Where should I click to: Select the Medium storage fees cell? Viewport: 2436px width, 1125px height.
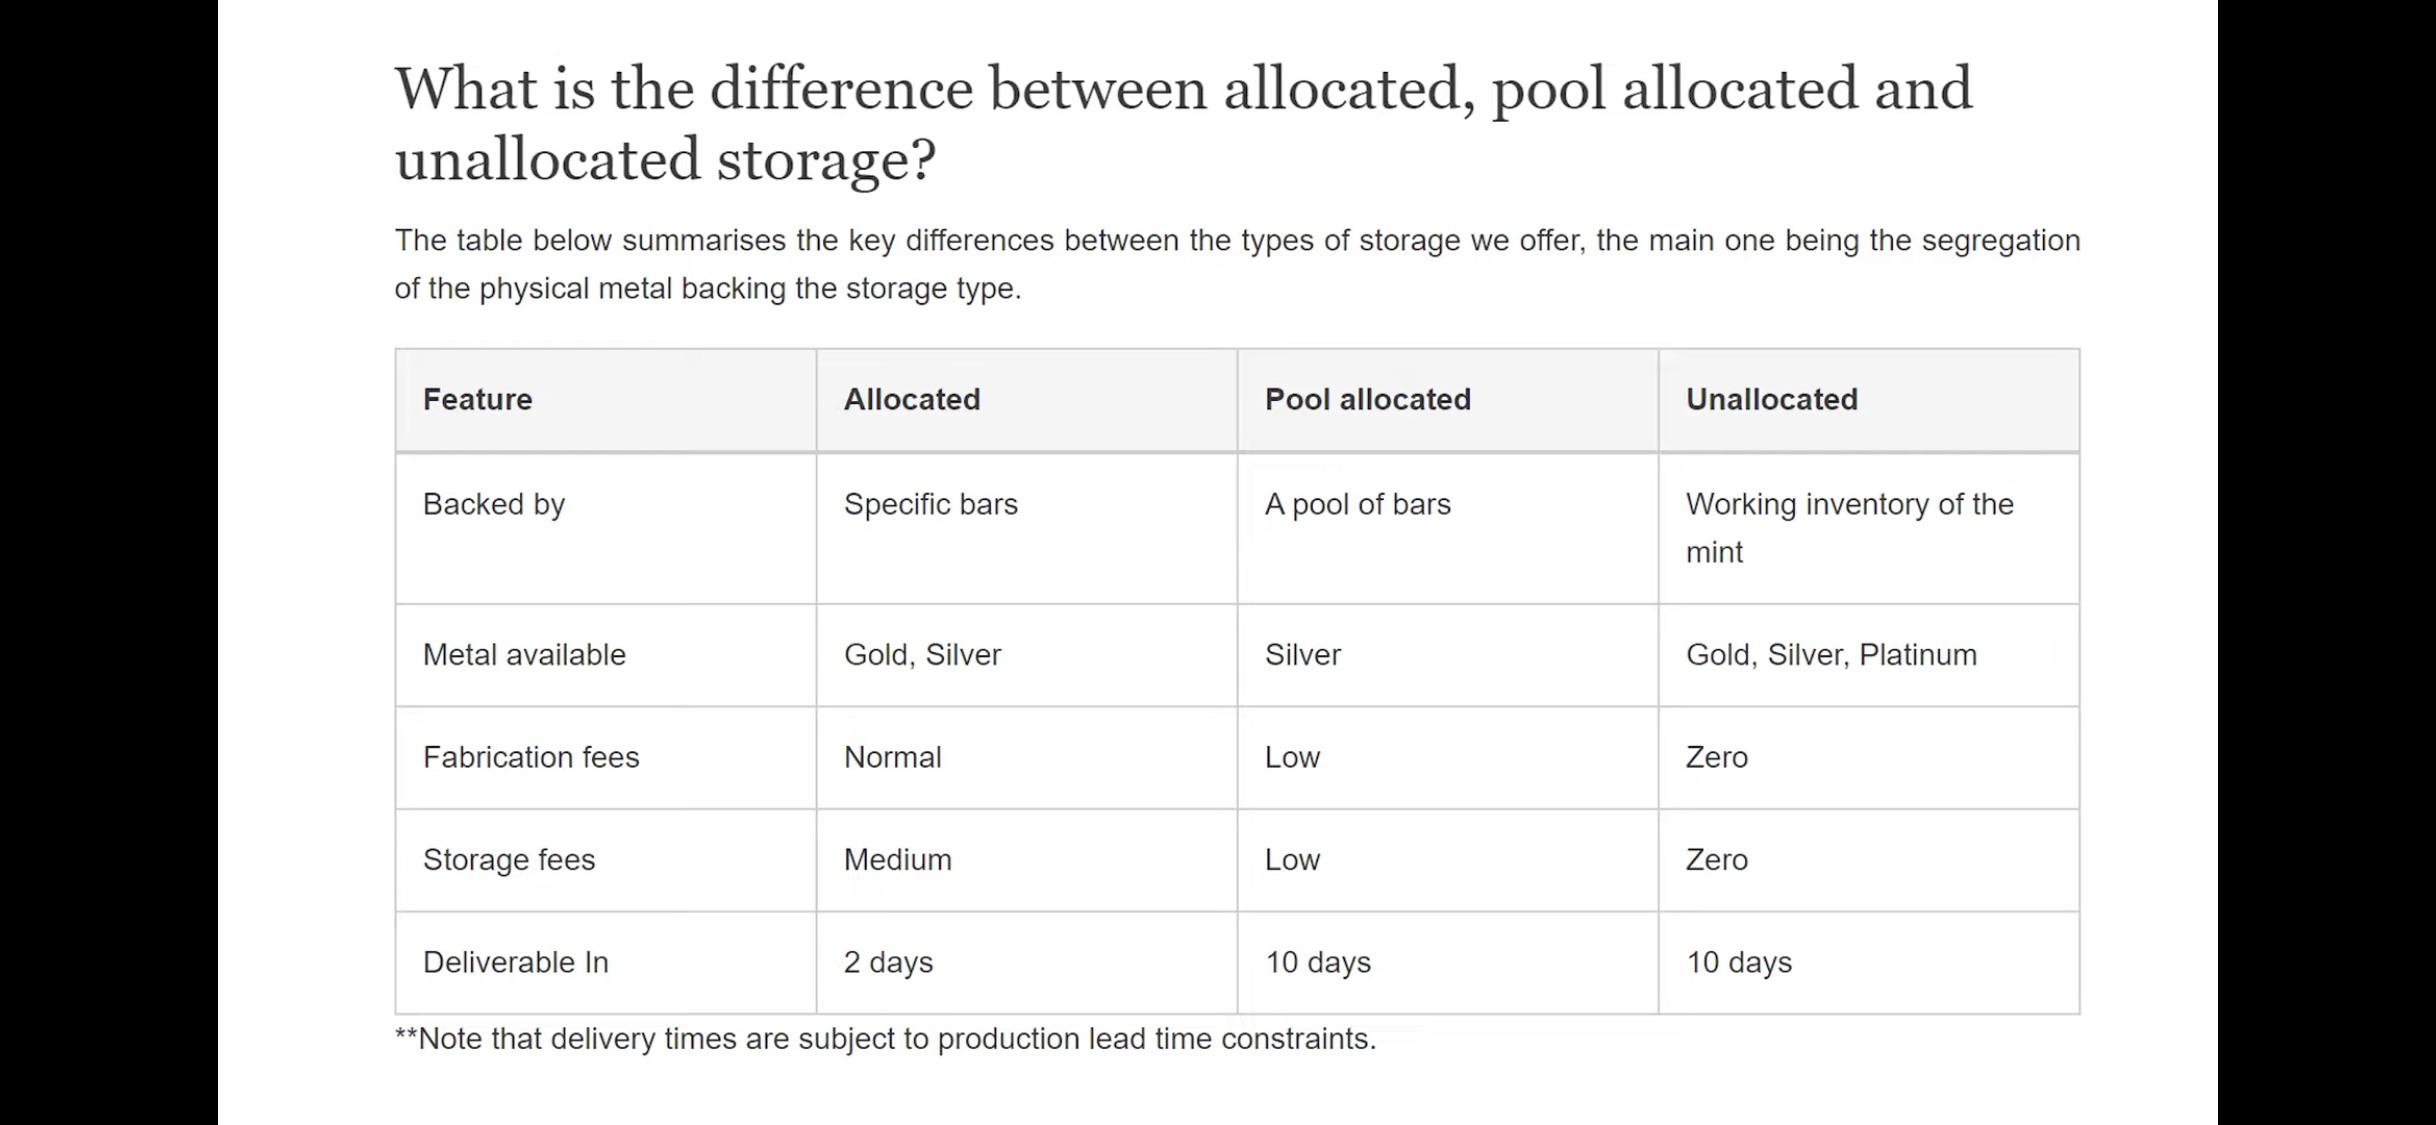click(897, 860)
